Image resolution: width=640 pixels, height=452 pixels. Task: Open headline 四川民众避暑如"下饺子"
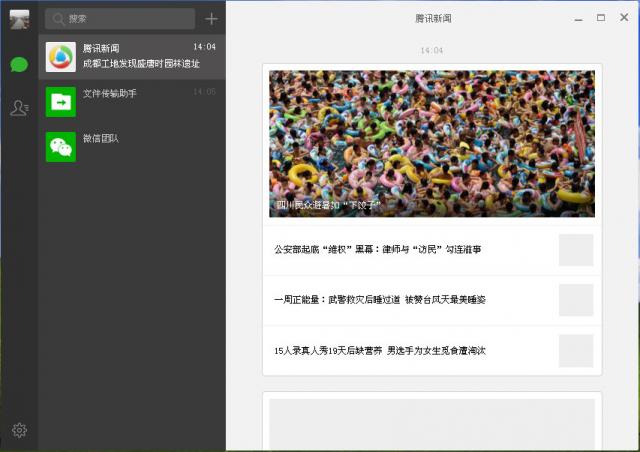coord(329,205)
